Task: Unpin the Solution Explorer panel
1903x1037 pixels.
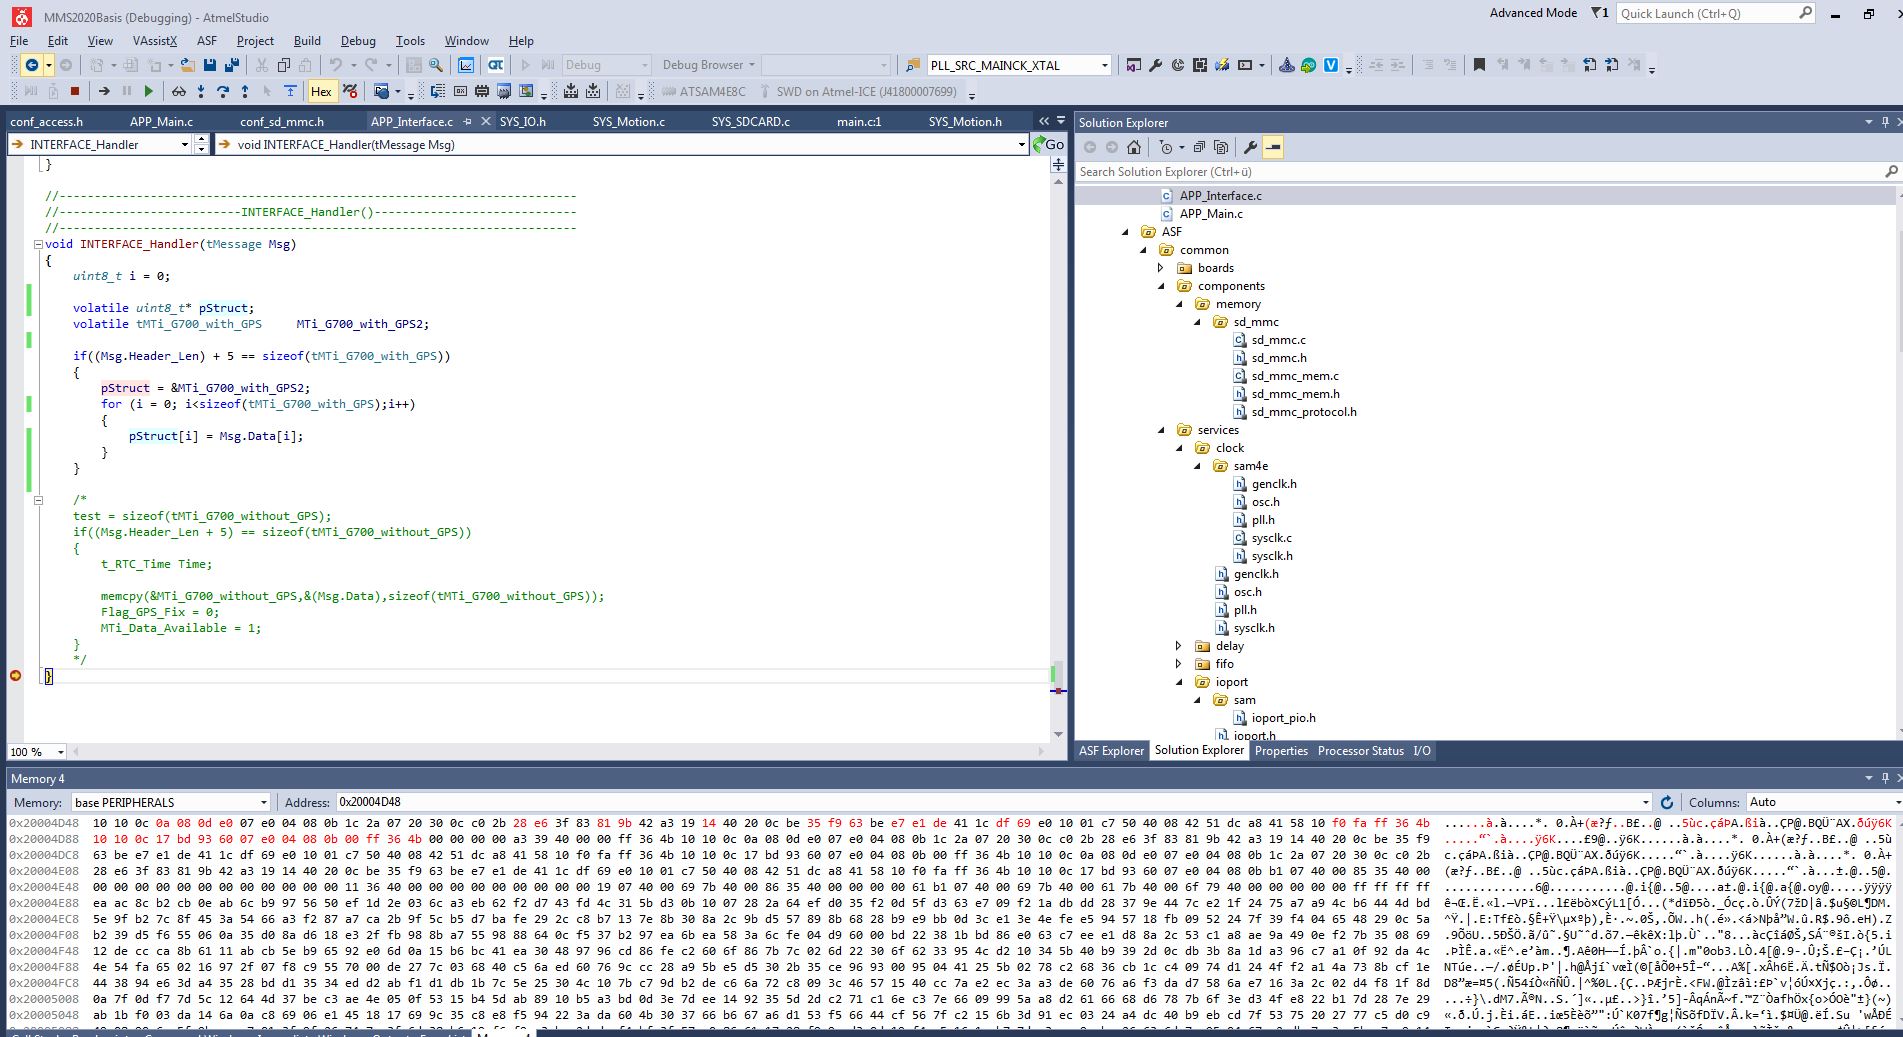Action: [x=1883, y=122]
